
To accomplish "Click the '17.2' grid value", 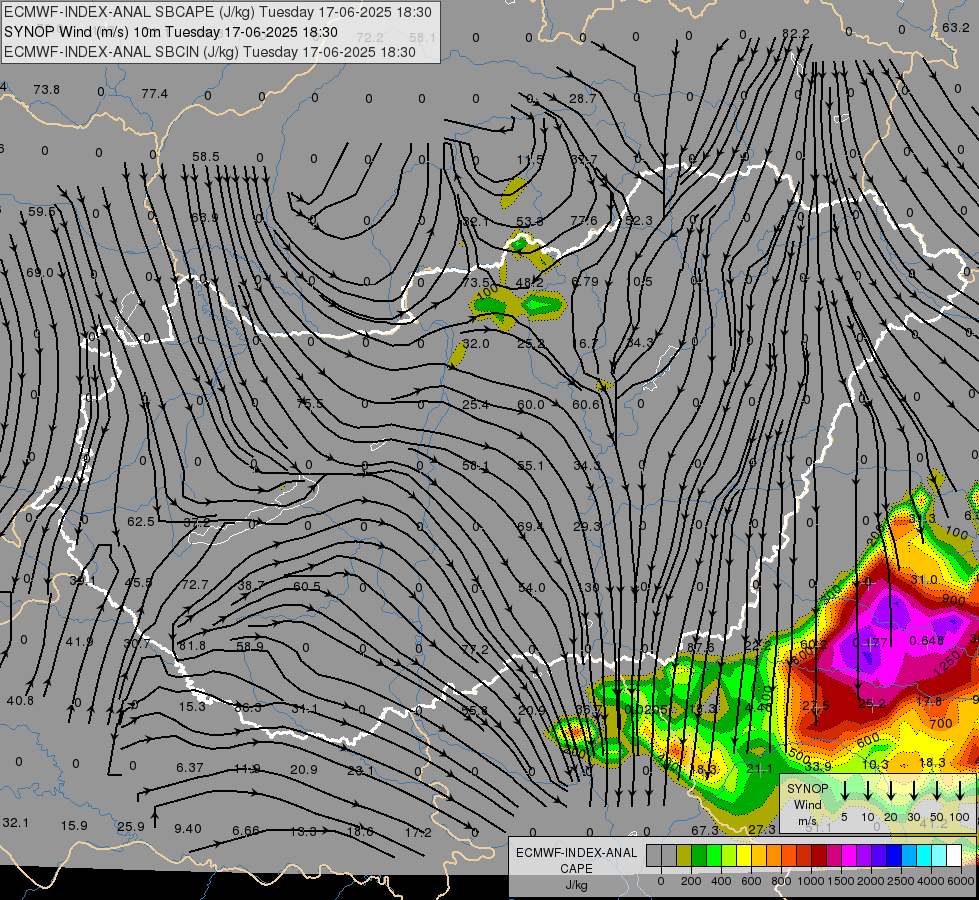I will tap(418, 832).
